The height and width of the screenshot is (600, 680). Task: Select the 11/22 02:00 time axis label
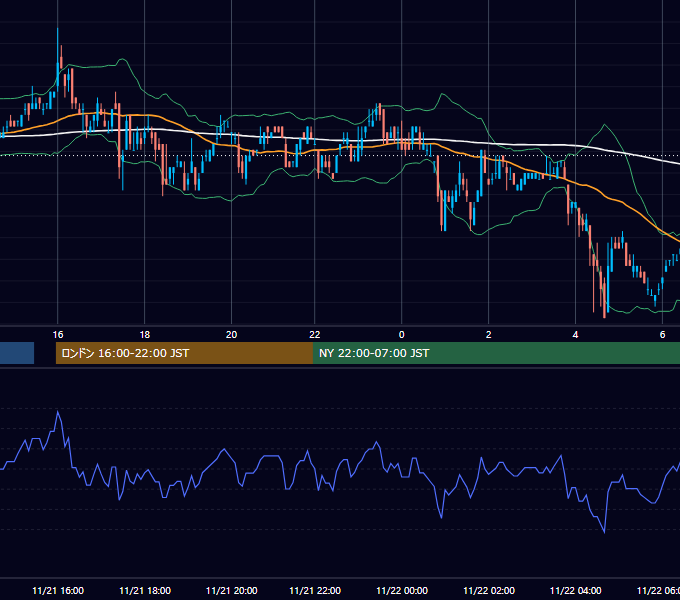pyautogui.click(x=489, y=590)
